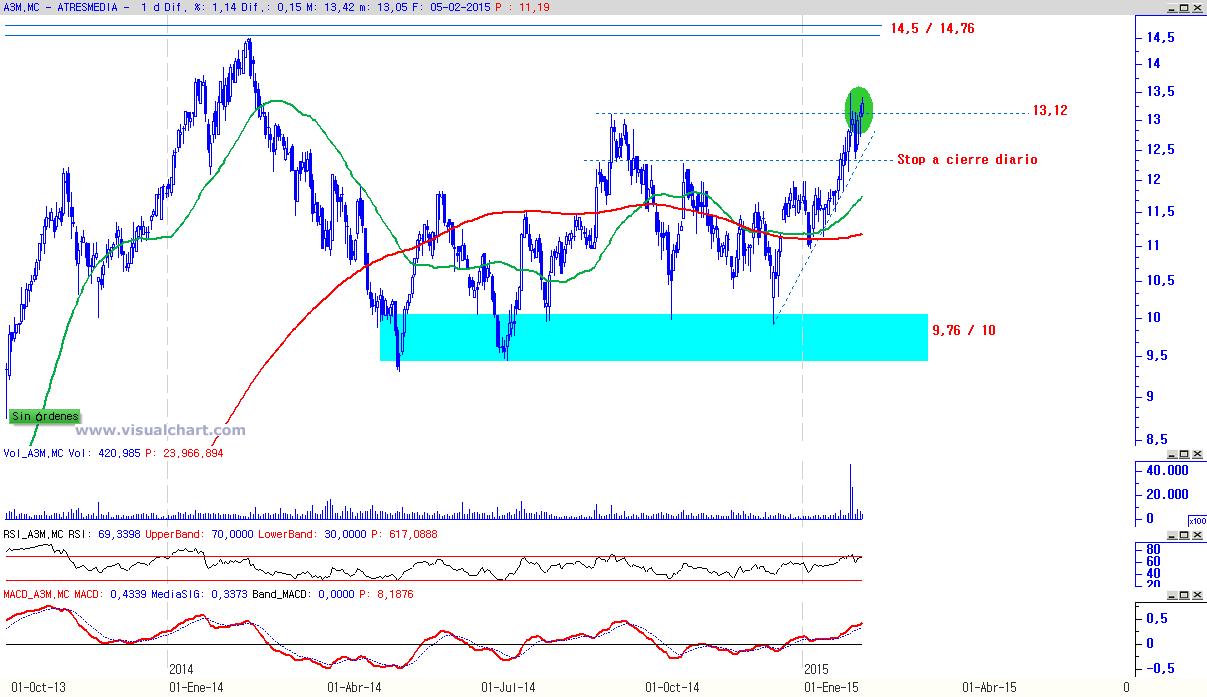Close the MACD indicator panel
1207x697 pixels.
tap(1197, 594)
